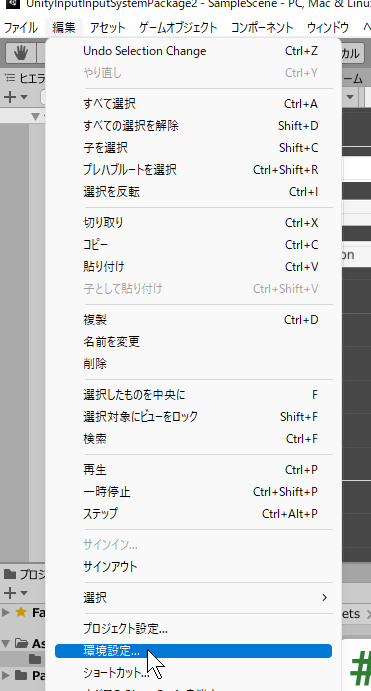Open the ゲームオブジェクト menu
Viewport: 371px width, 691px height.
[x=178, y=28]
